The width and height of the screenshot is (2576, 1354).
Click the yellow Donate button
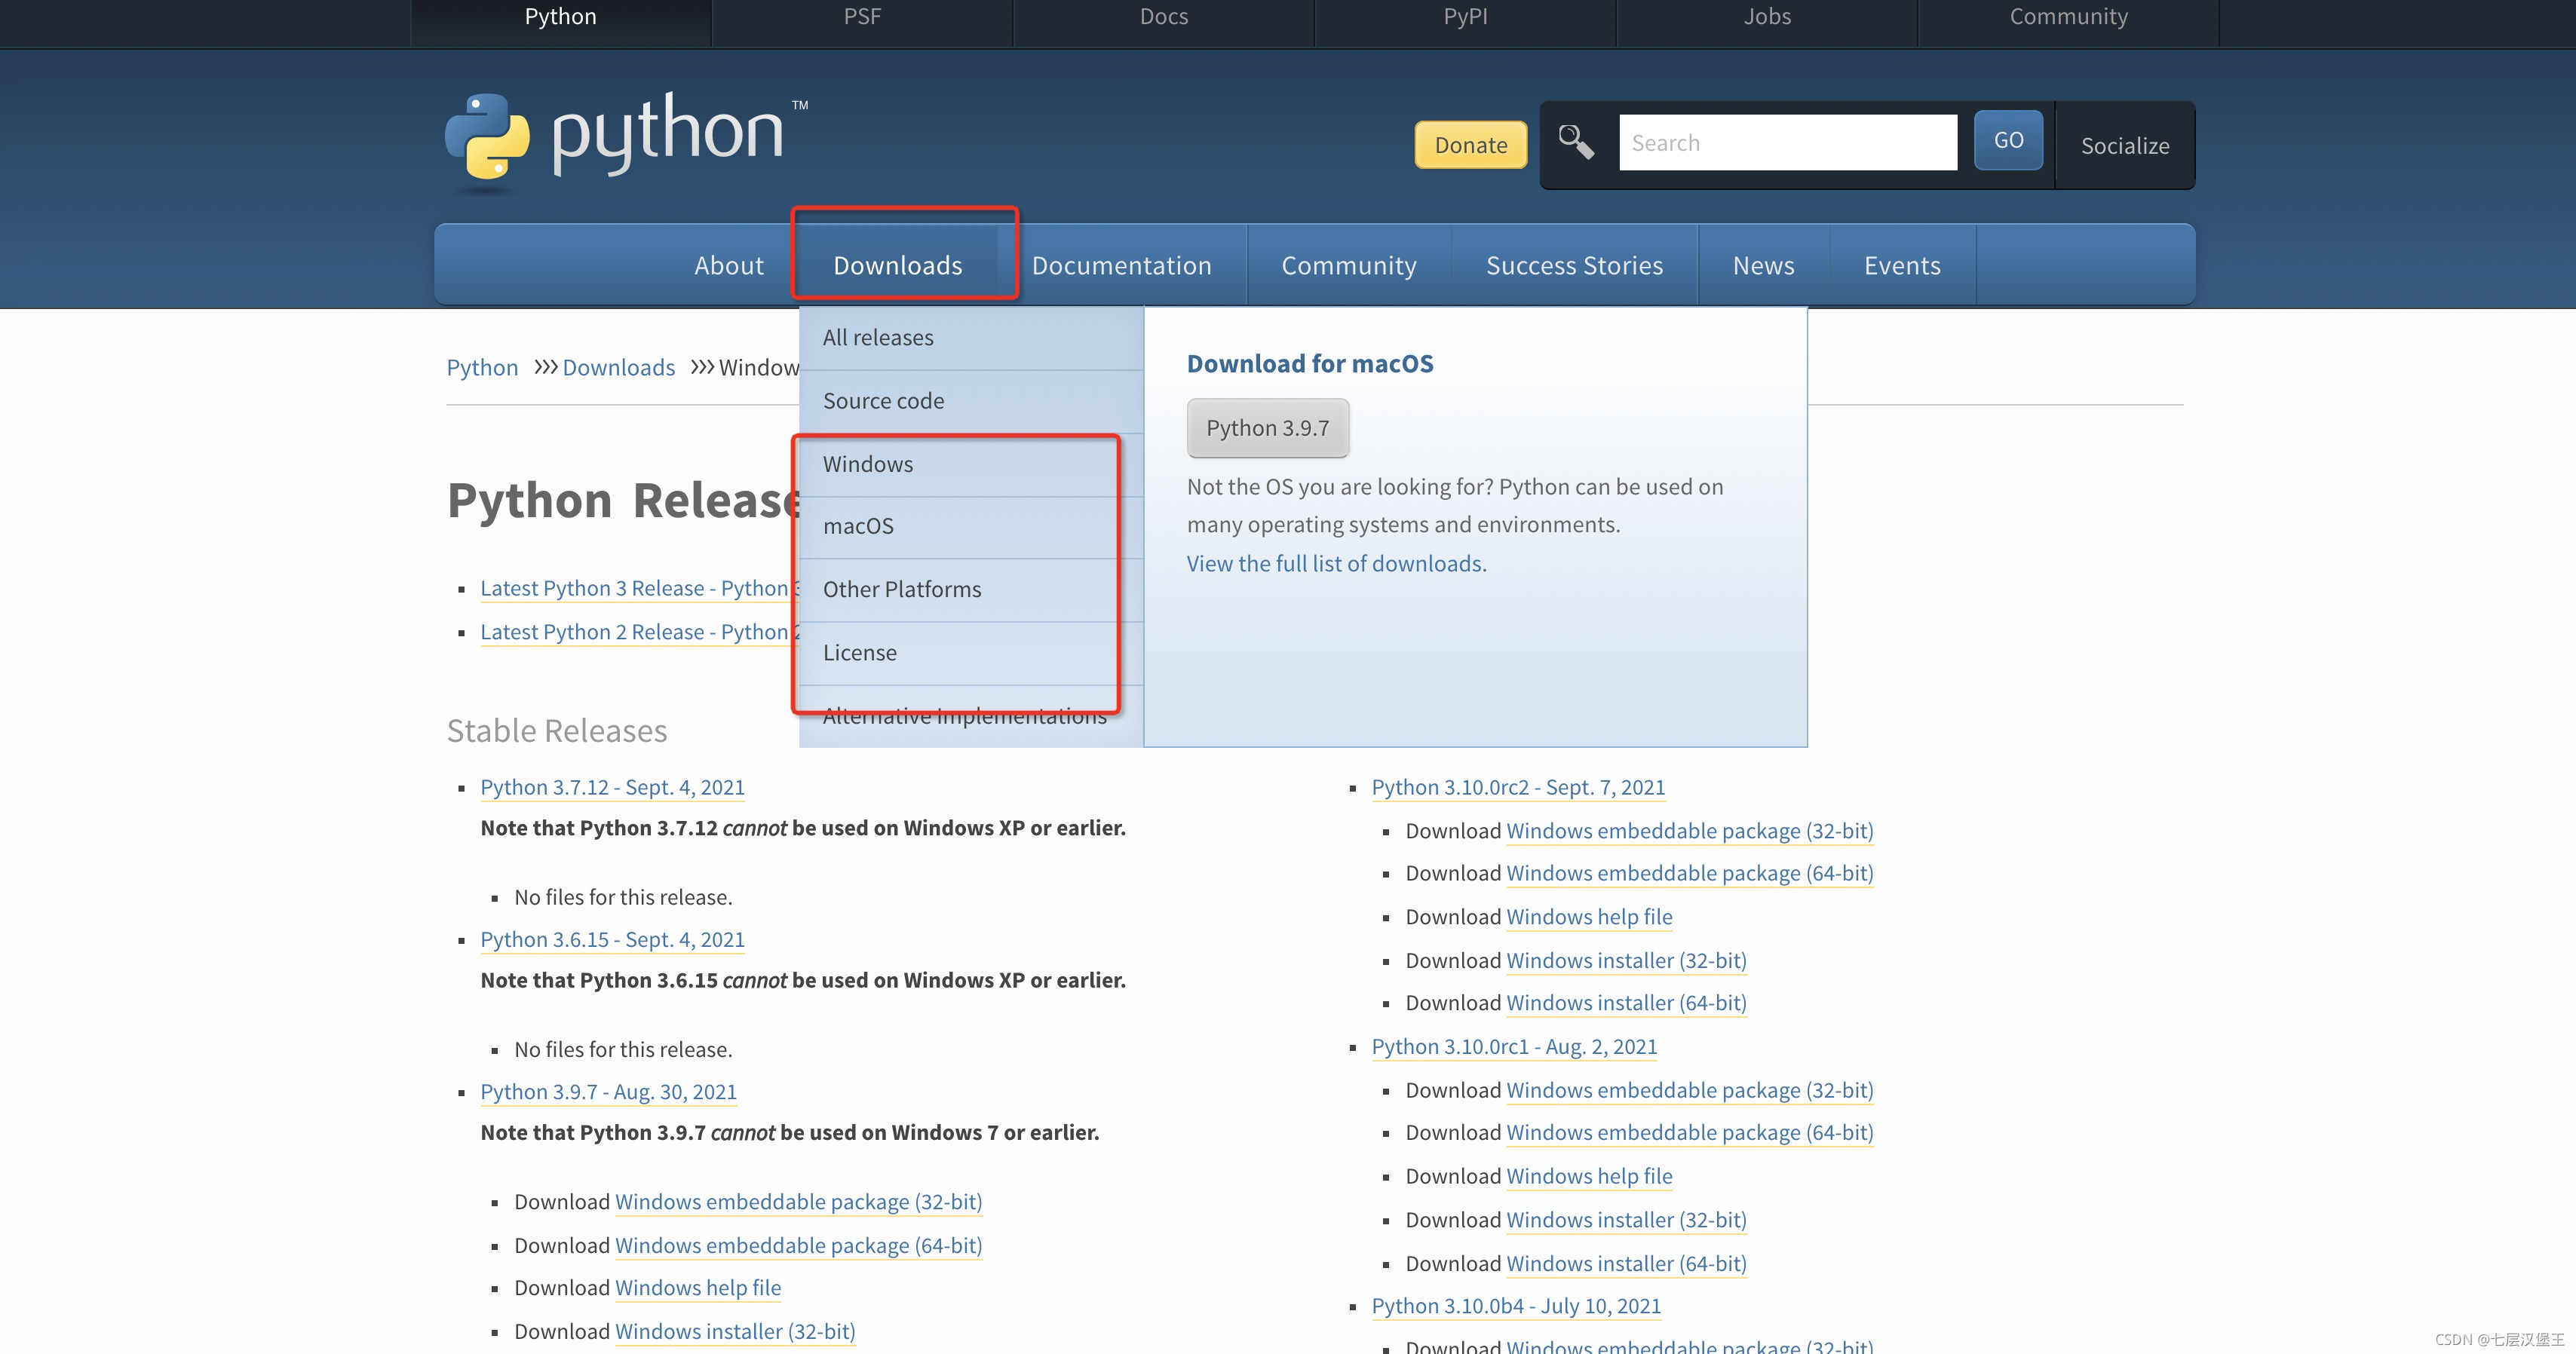tap(1470, 145)
